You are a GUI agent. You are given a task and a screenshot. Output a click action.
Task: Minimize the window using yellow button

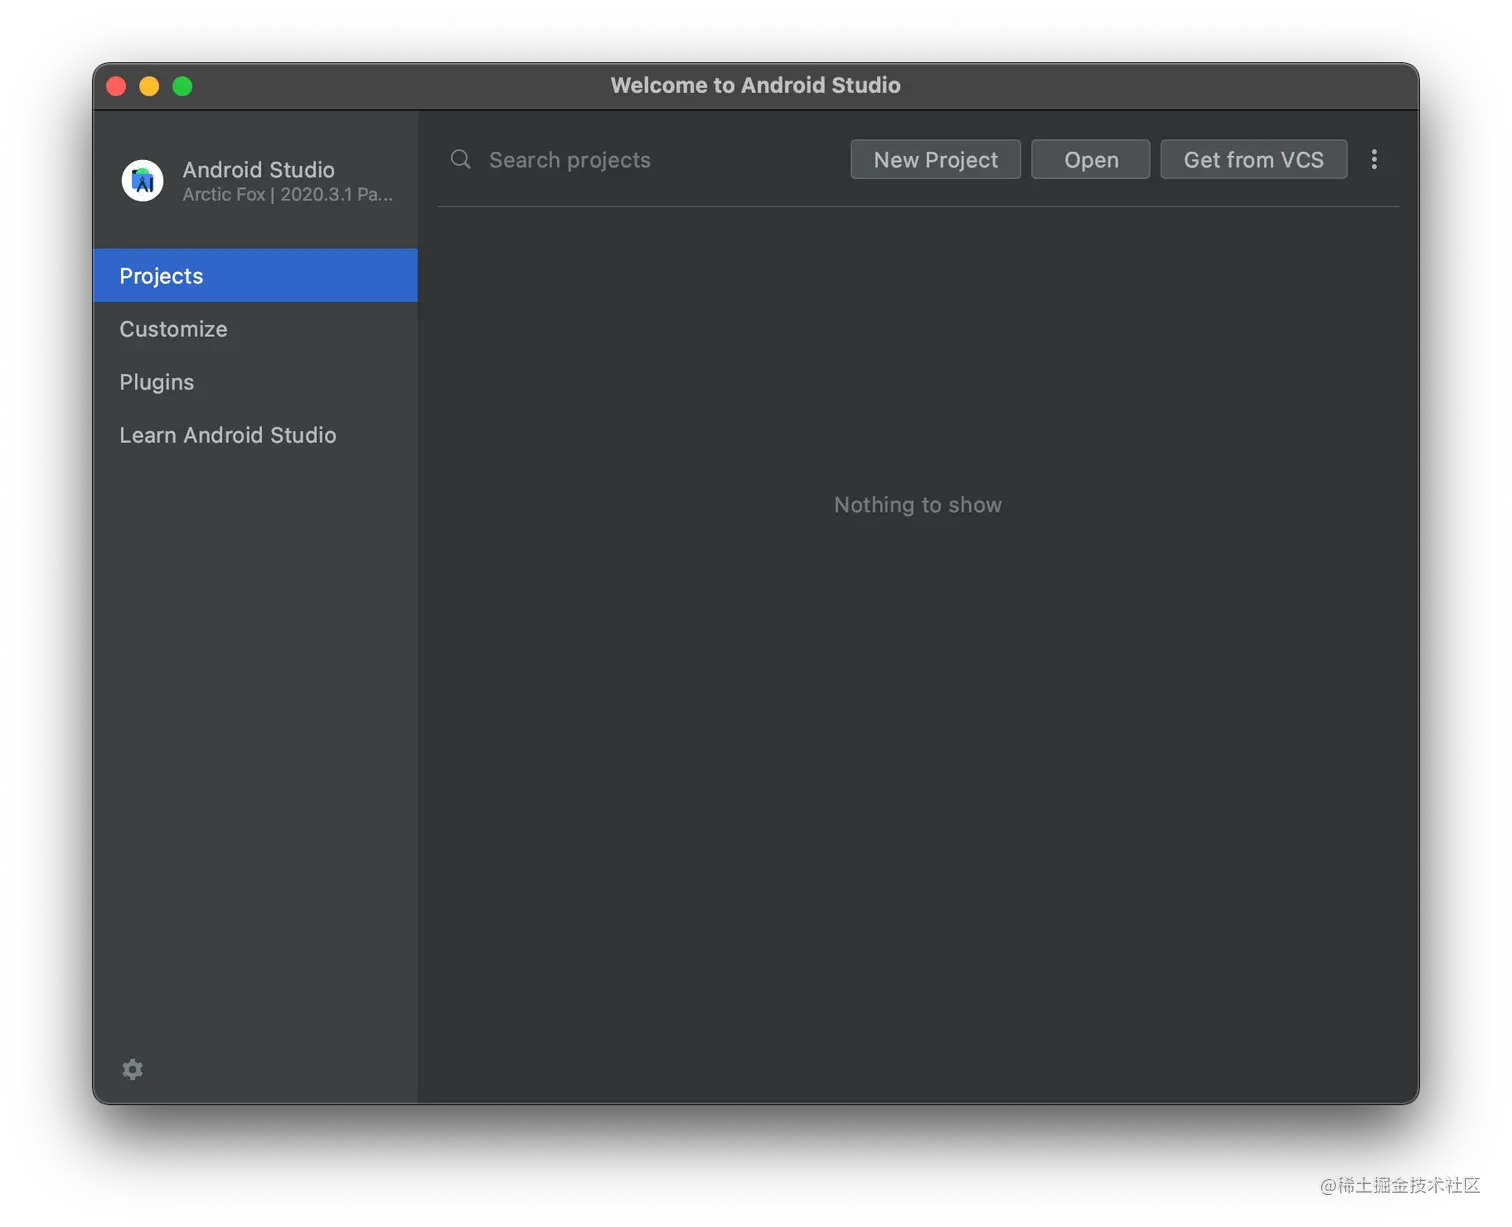pos(149,86)
